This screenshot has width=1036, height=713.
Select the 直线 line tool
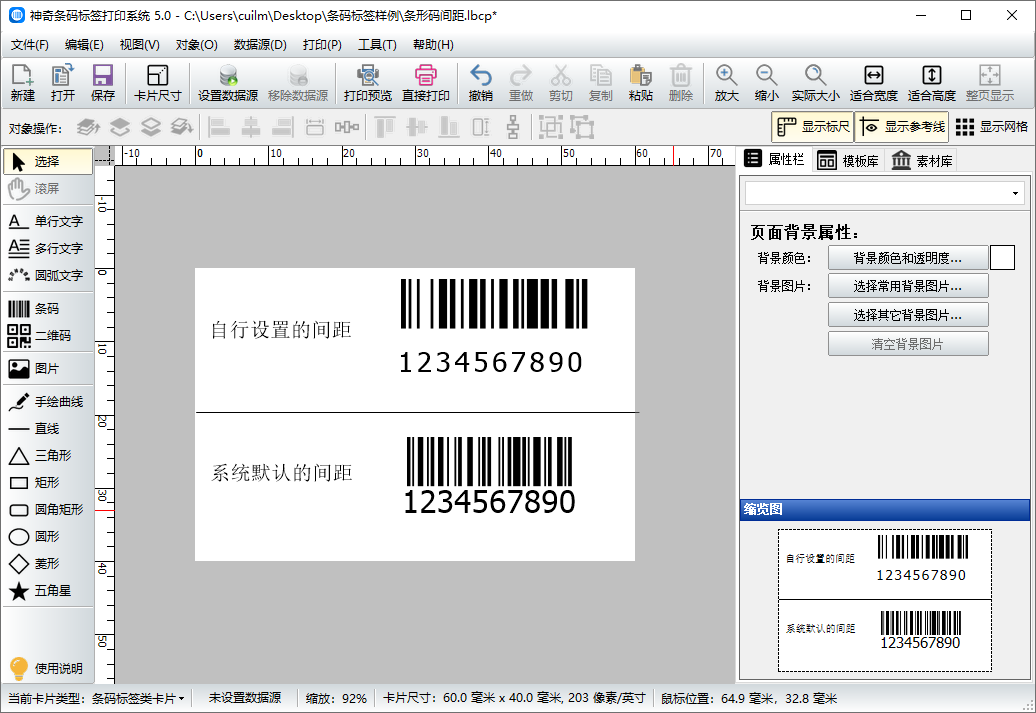point(48,429)
